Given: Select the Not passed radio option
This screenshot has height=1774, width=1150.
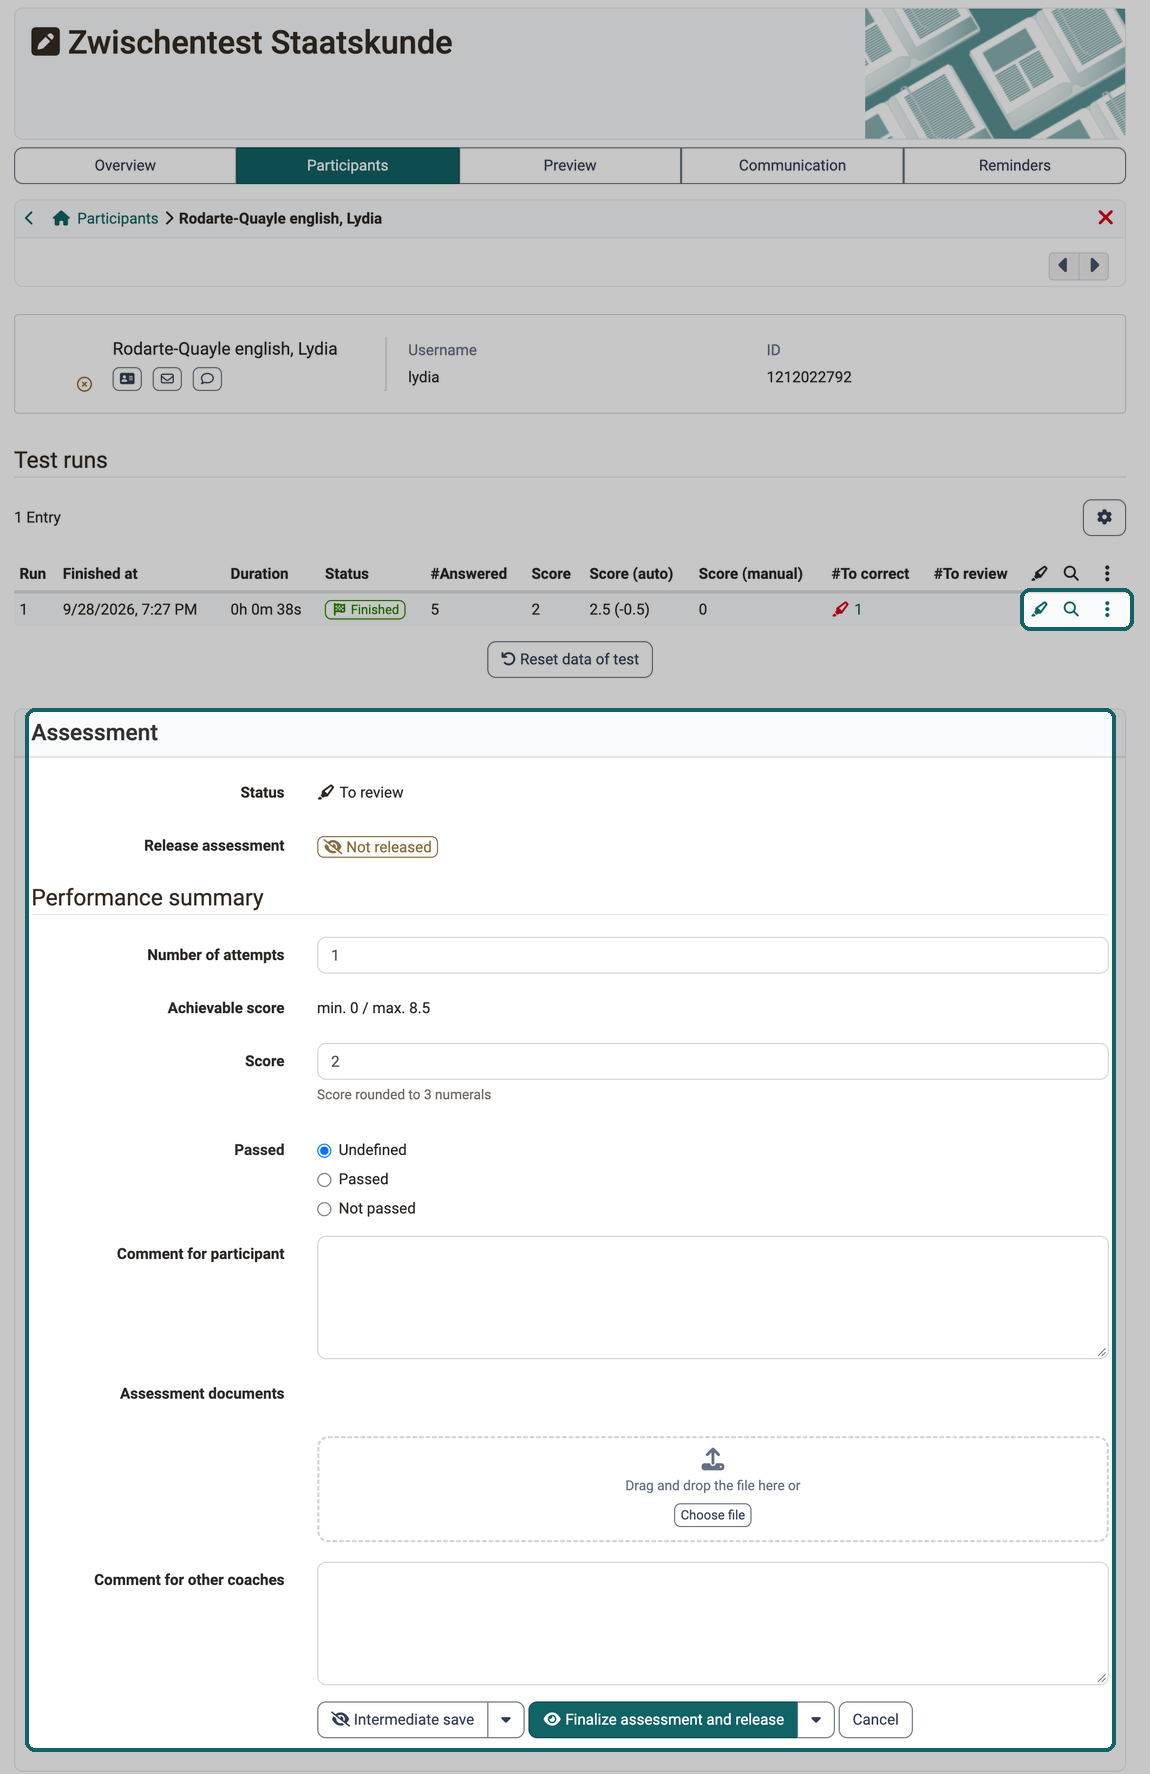Looking at the screenshot, I should 324,1209.
